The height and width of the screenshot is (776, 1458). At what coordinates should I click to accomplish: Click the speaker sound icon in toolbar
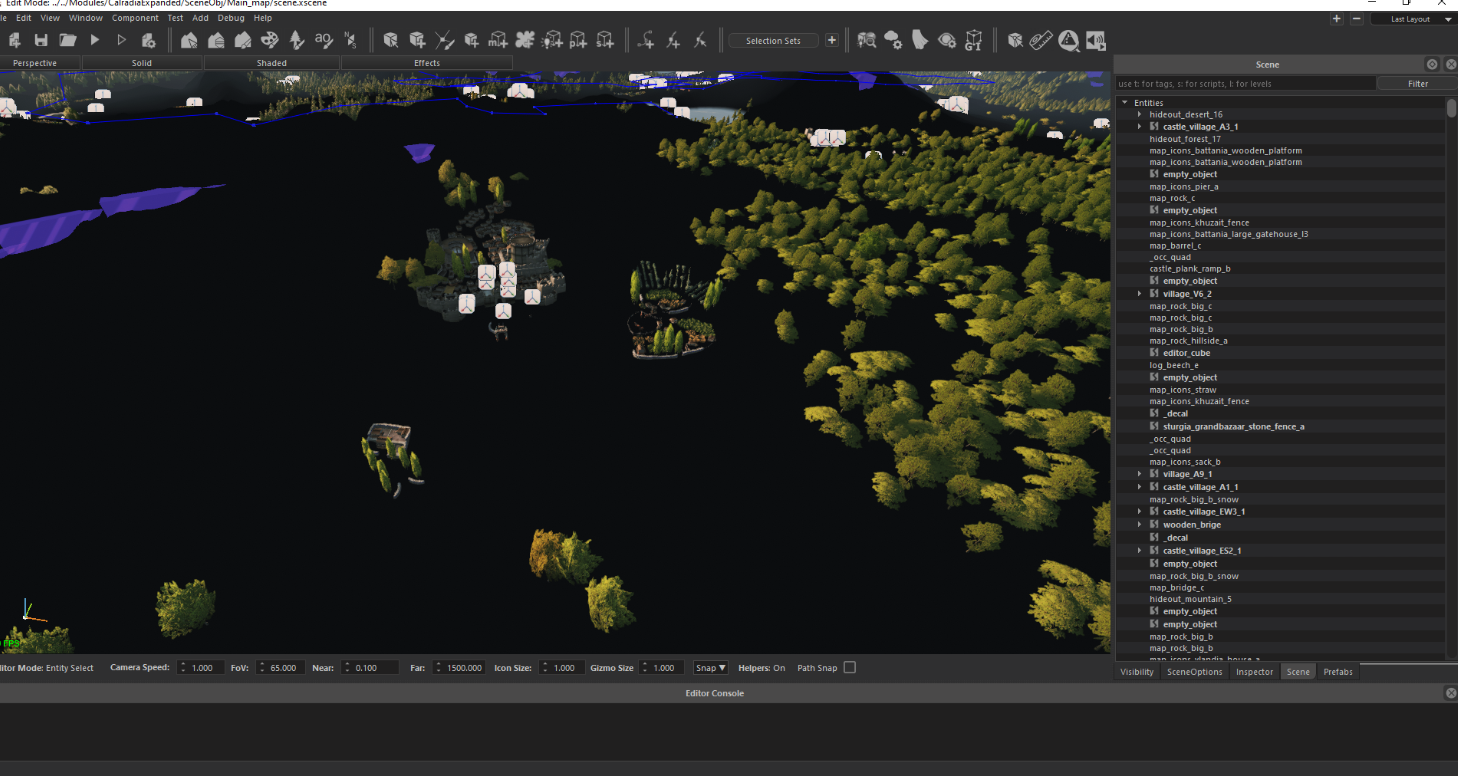1096,40
